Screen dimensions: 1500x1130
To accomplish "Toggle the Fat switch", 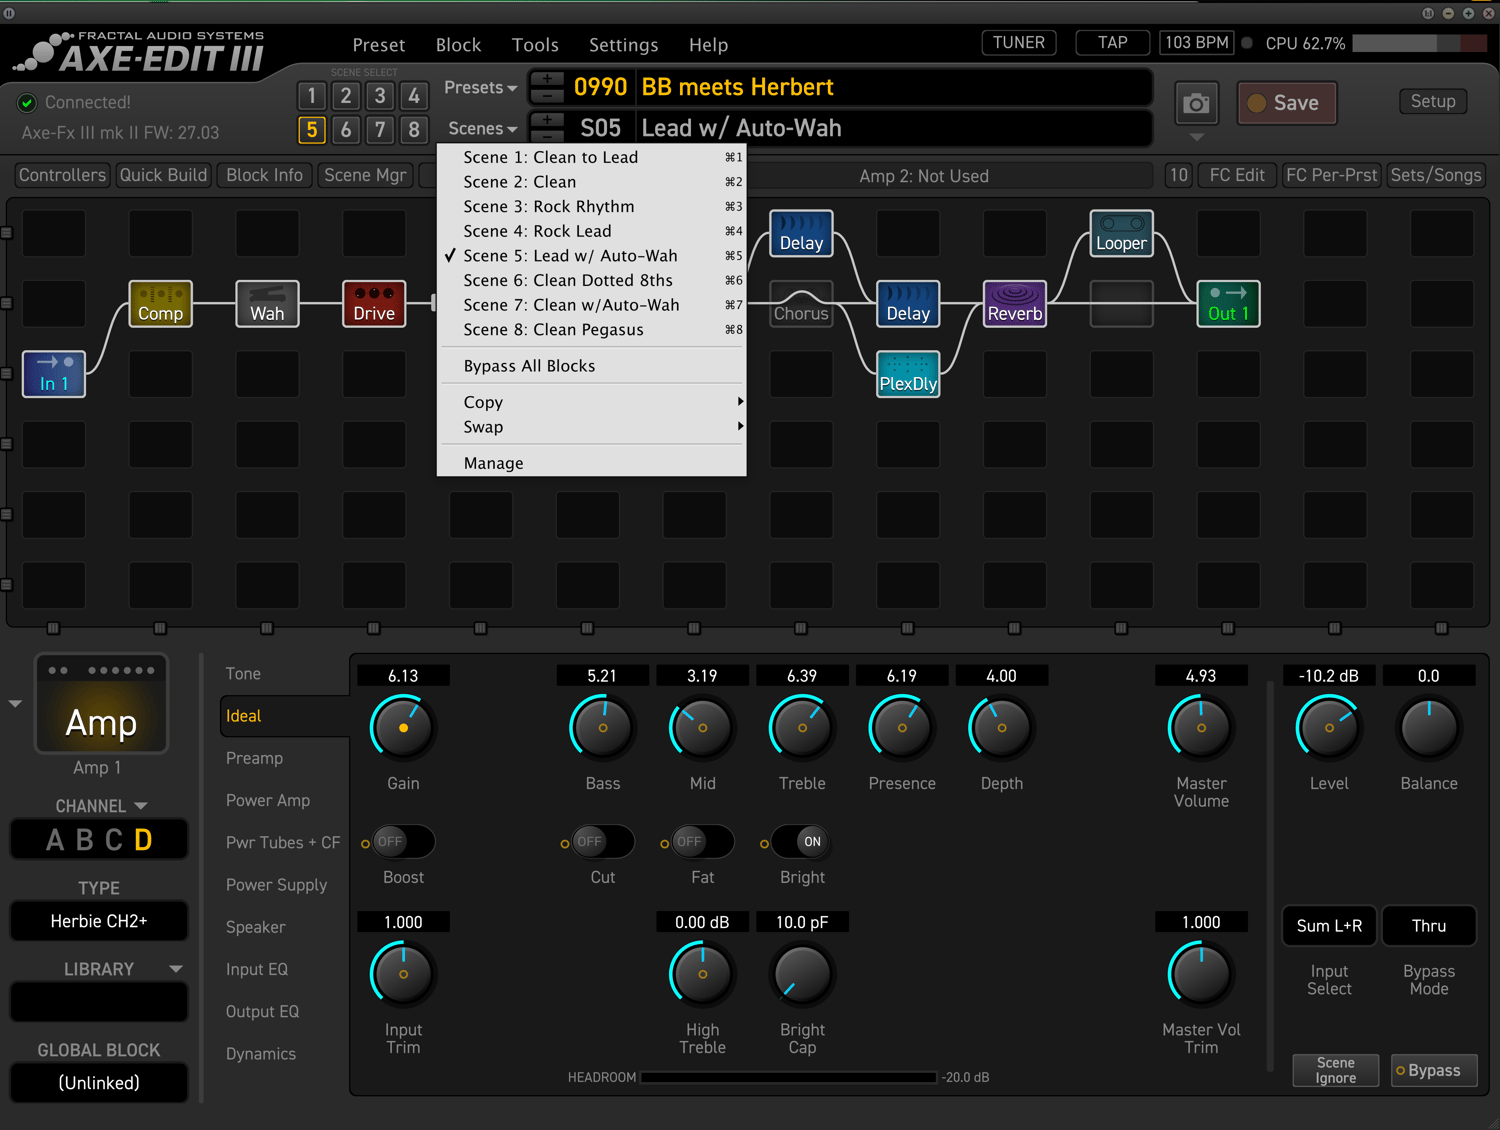I will [703, 842].
